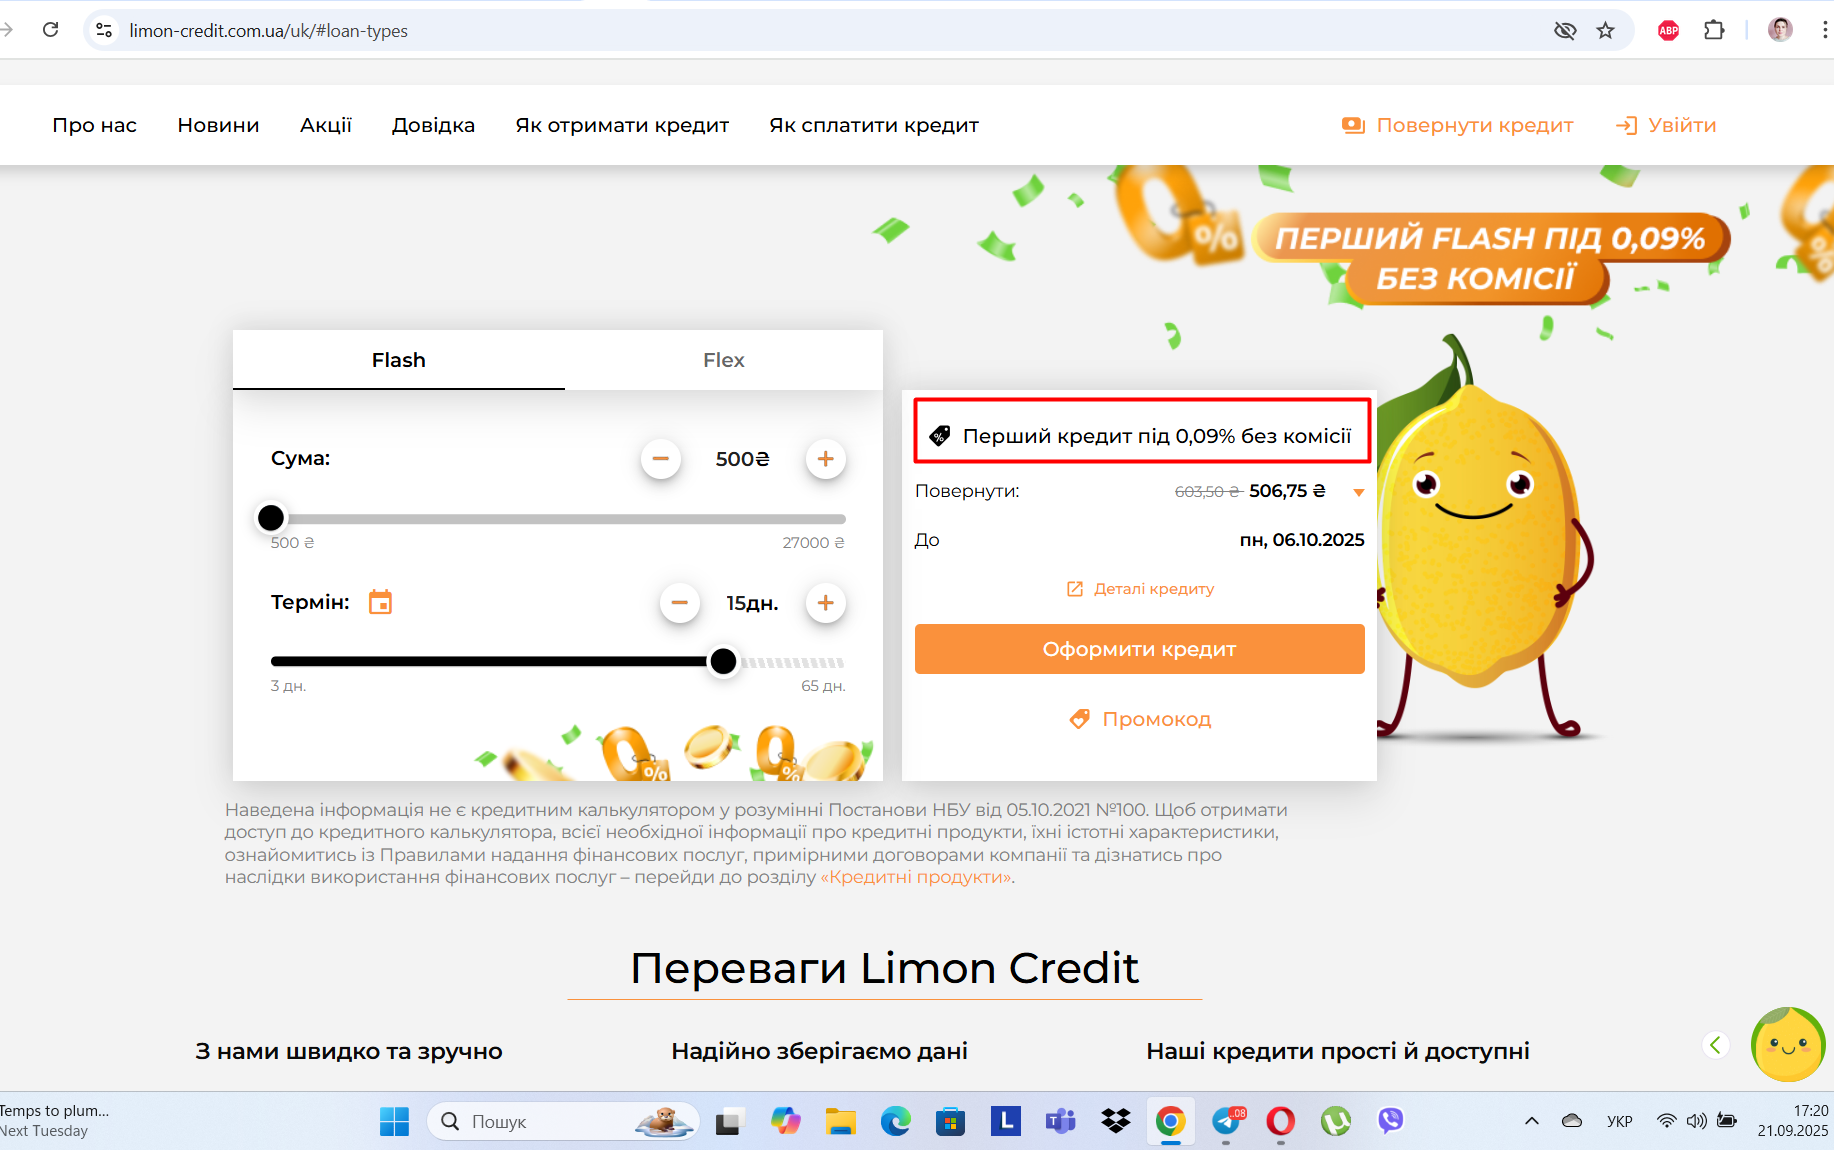Switch to the Flex loan tab
The image size is (1834, 1150).
pyautogui.click(x=724, y=360)
